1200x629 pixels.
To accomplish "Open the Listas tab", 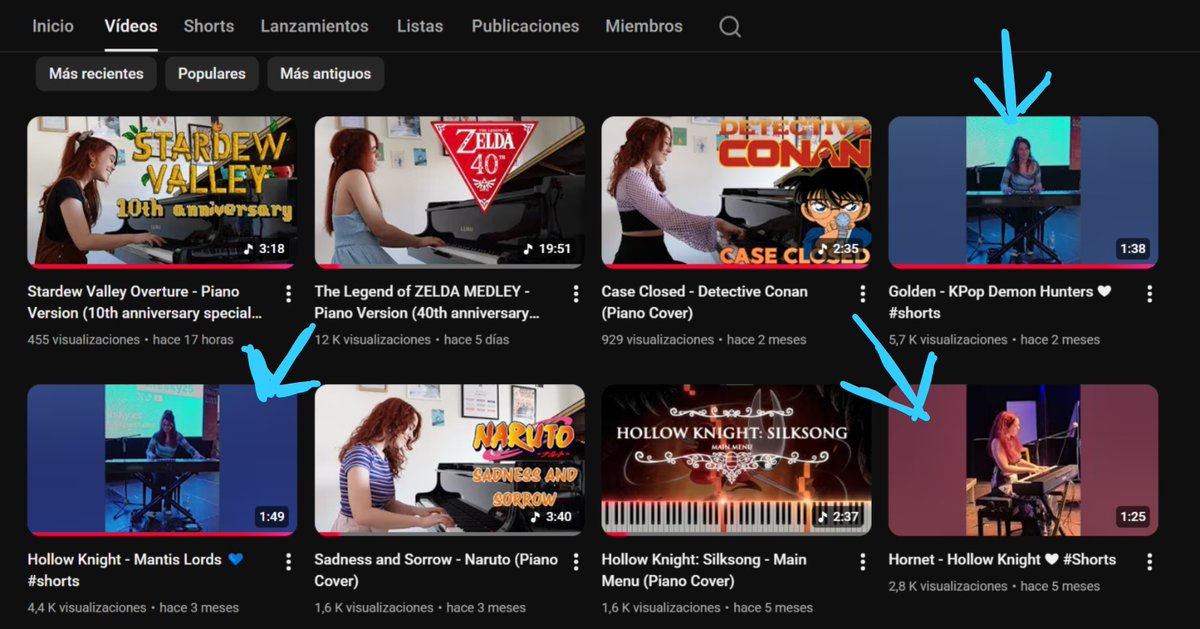I will [420, 26].
